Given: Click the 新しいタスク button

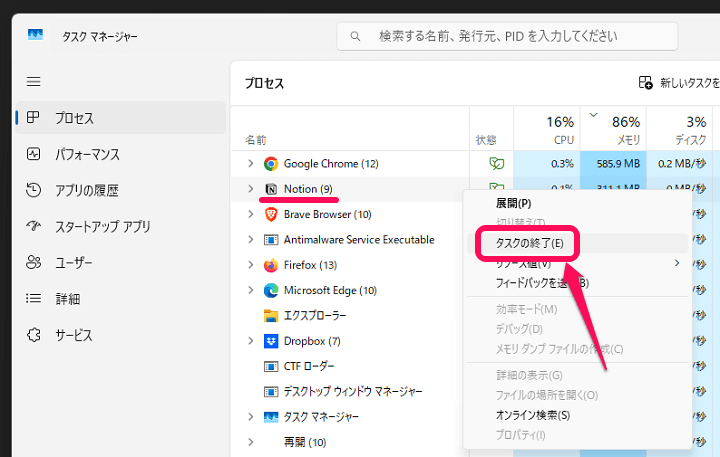Looking at the screenshot, I should pos(679,83).
